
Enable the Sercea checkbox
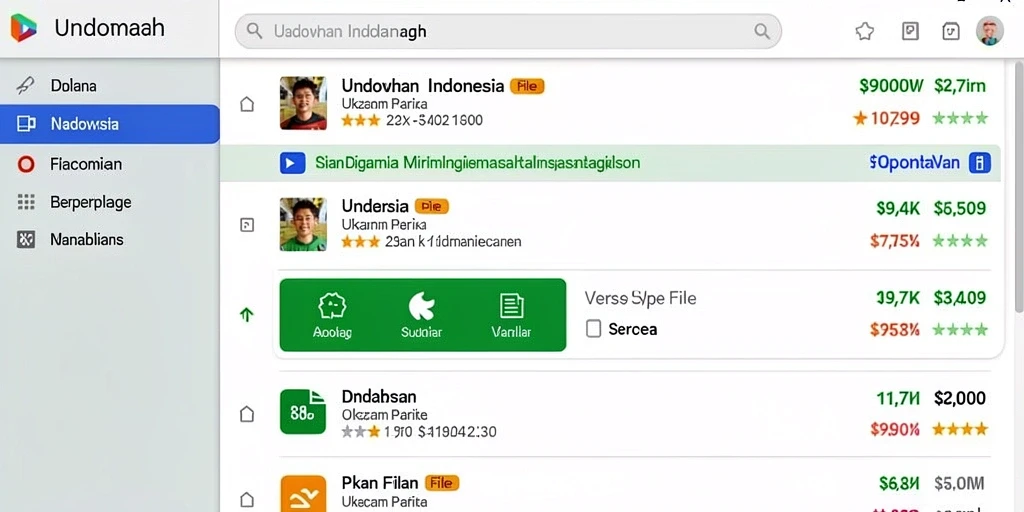point(593,329)
